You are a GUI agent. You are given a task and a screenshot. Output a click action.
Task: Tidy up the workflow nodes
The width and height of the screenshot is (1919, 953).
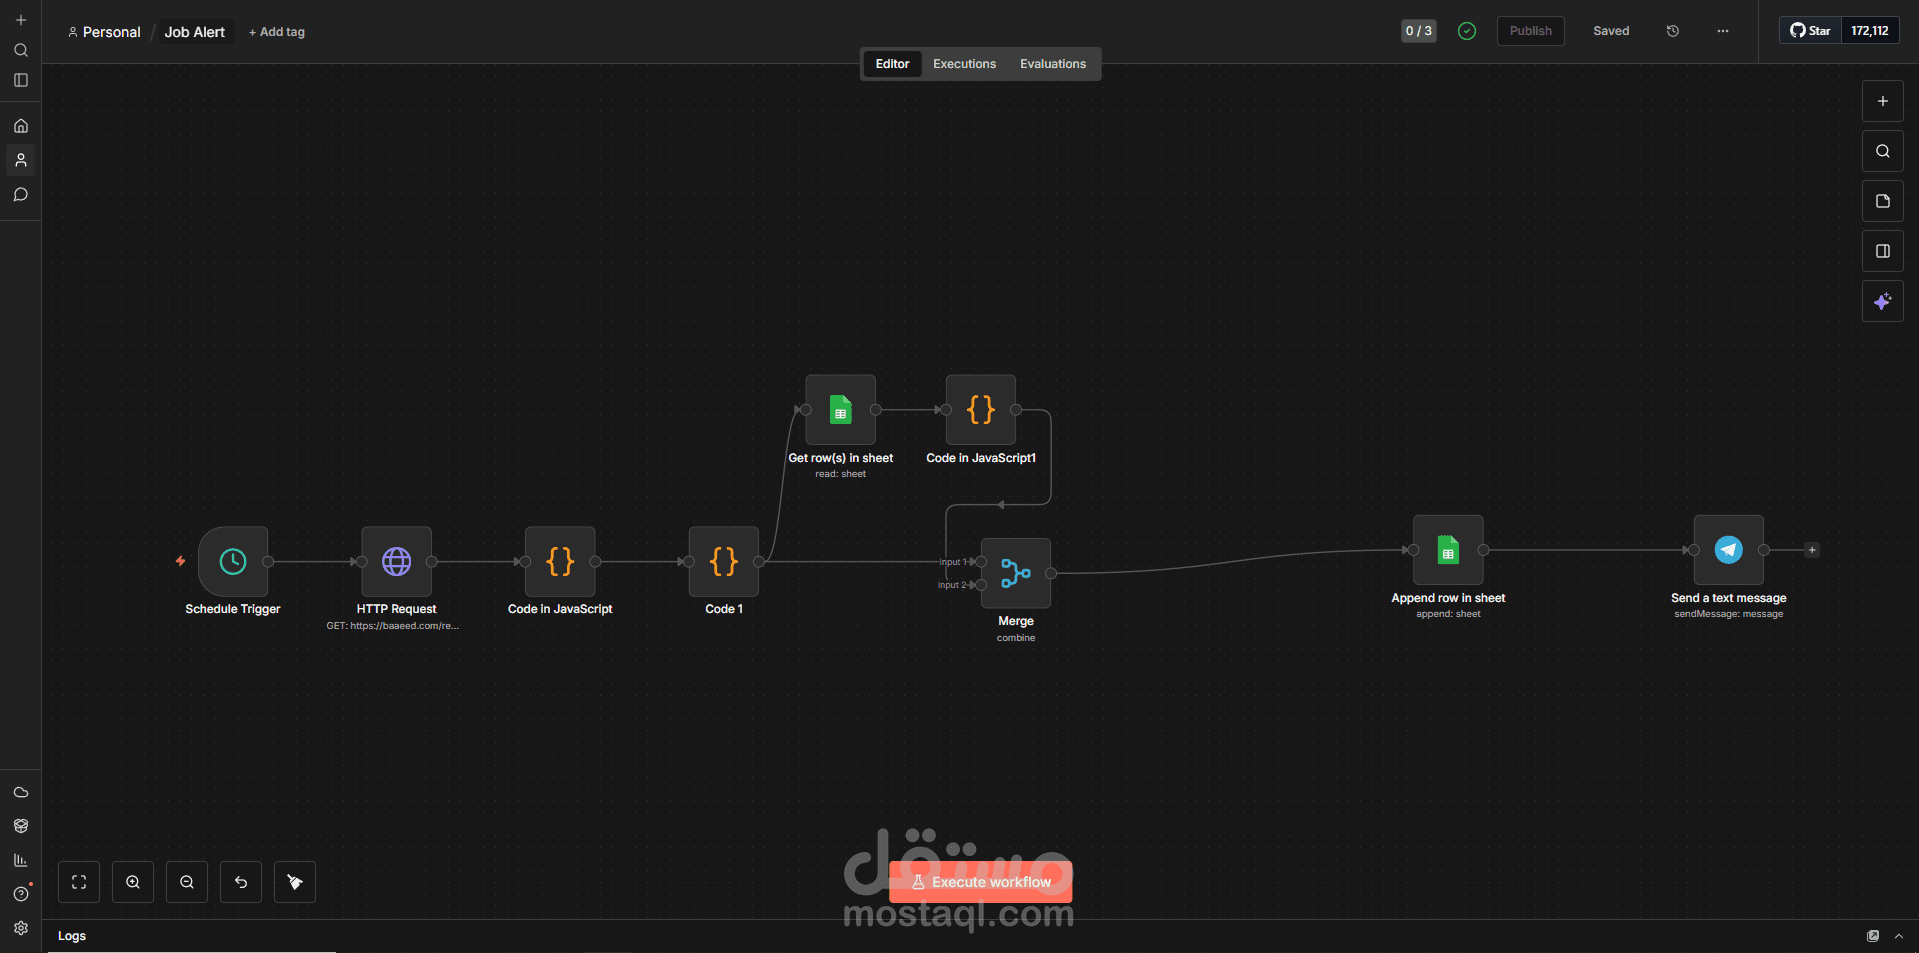point(295,882)
